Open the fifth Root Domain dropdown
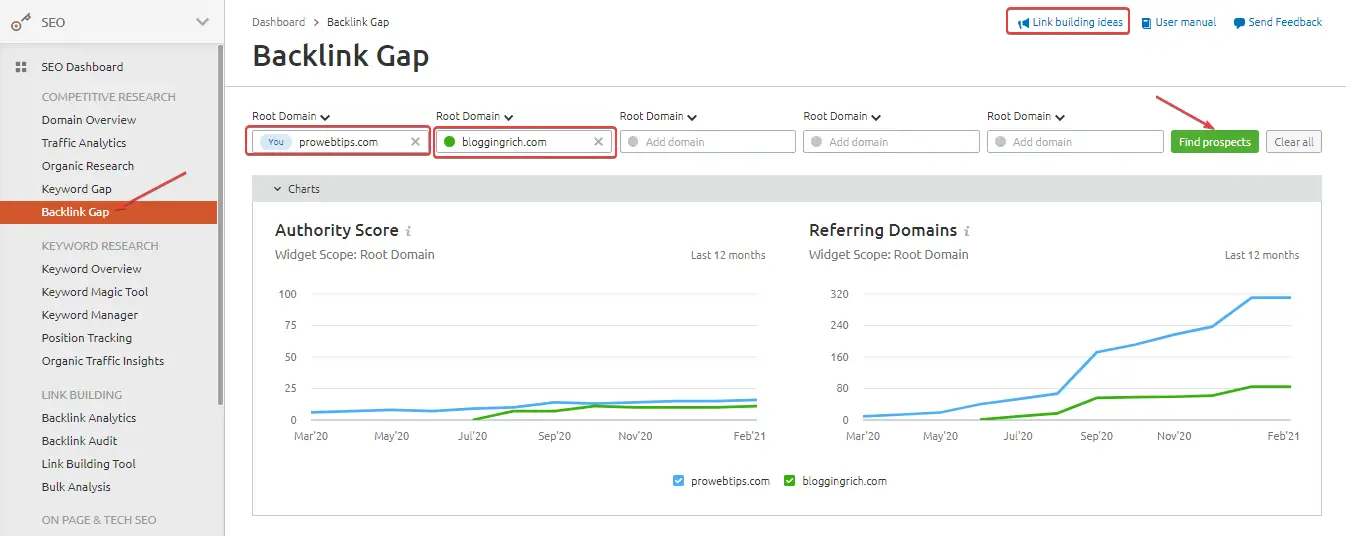Screen dimensions: 1346x536 tap(1026, 117)
